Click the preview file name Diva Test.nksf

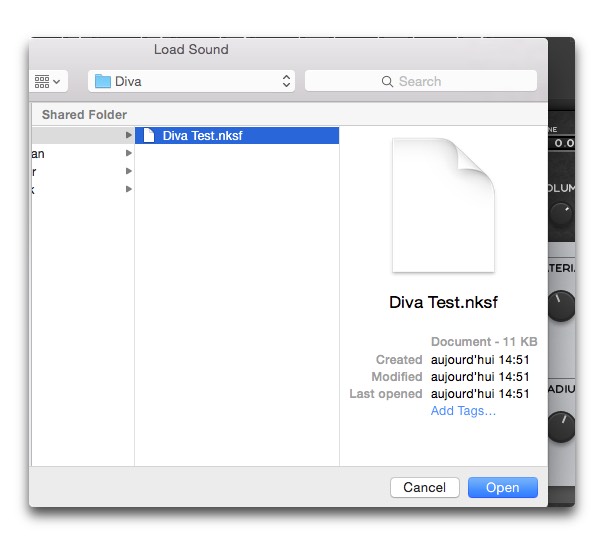[x=443, y=302]
